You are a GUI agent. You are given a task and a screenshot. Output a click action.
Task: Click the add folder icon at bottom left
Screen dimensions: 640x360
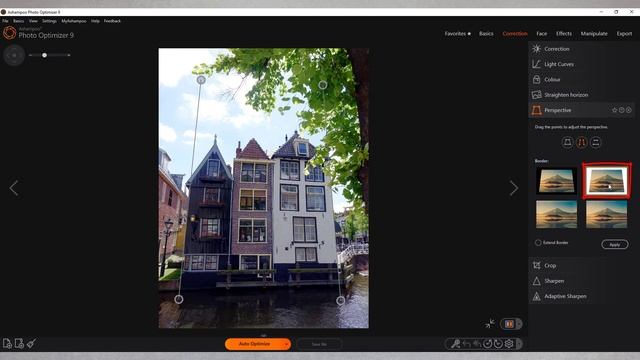19,344
